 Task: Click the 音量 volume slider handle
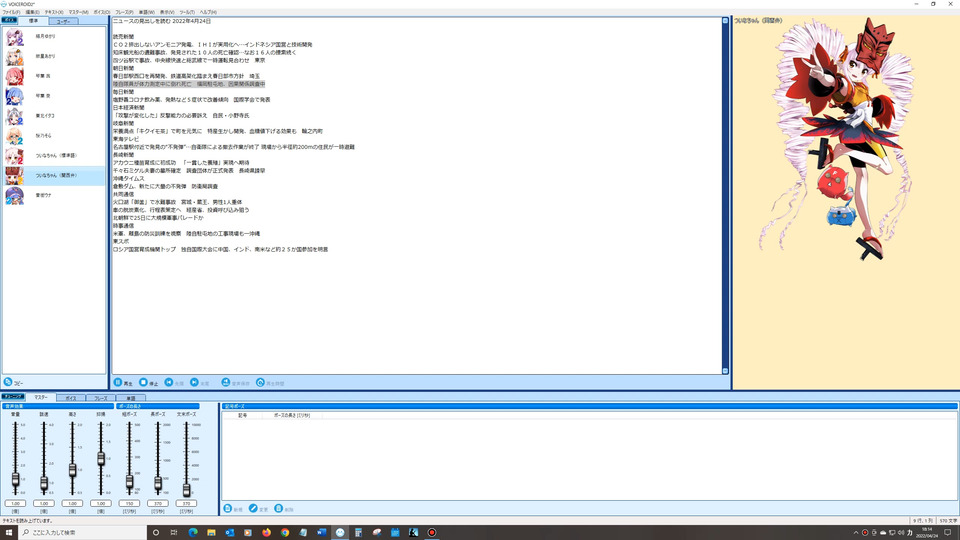[15, 479]
